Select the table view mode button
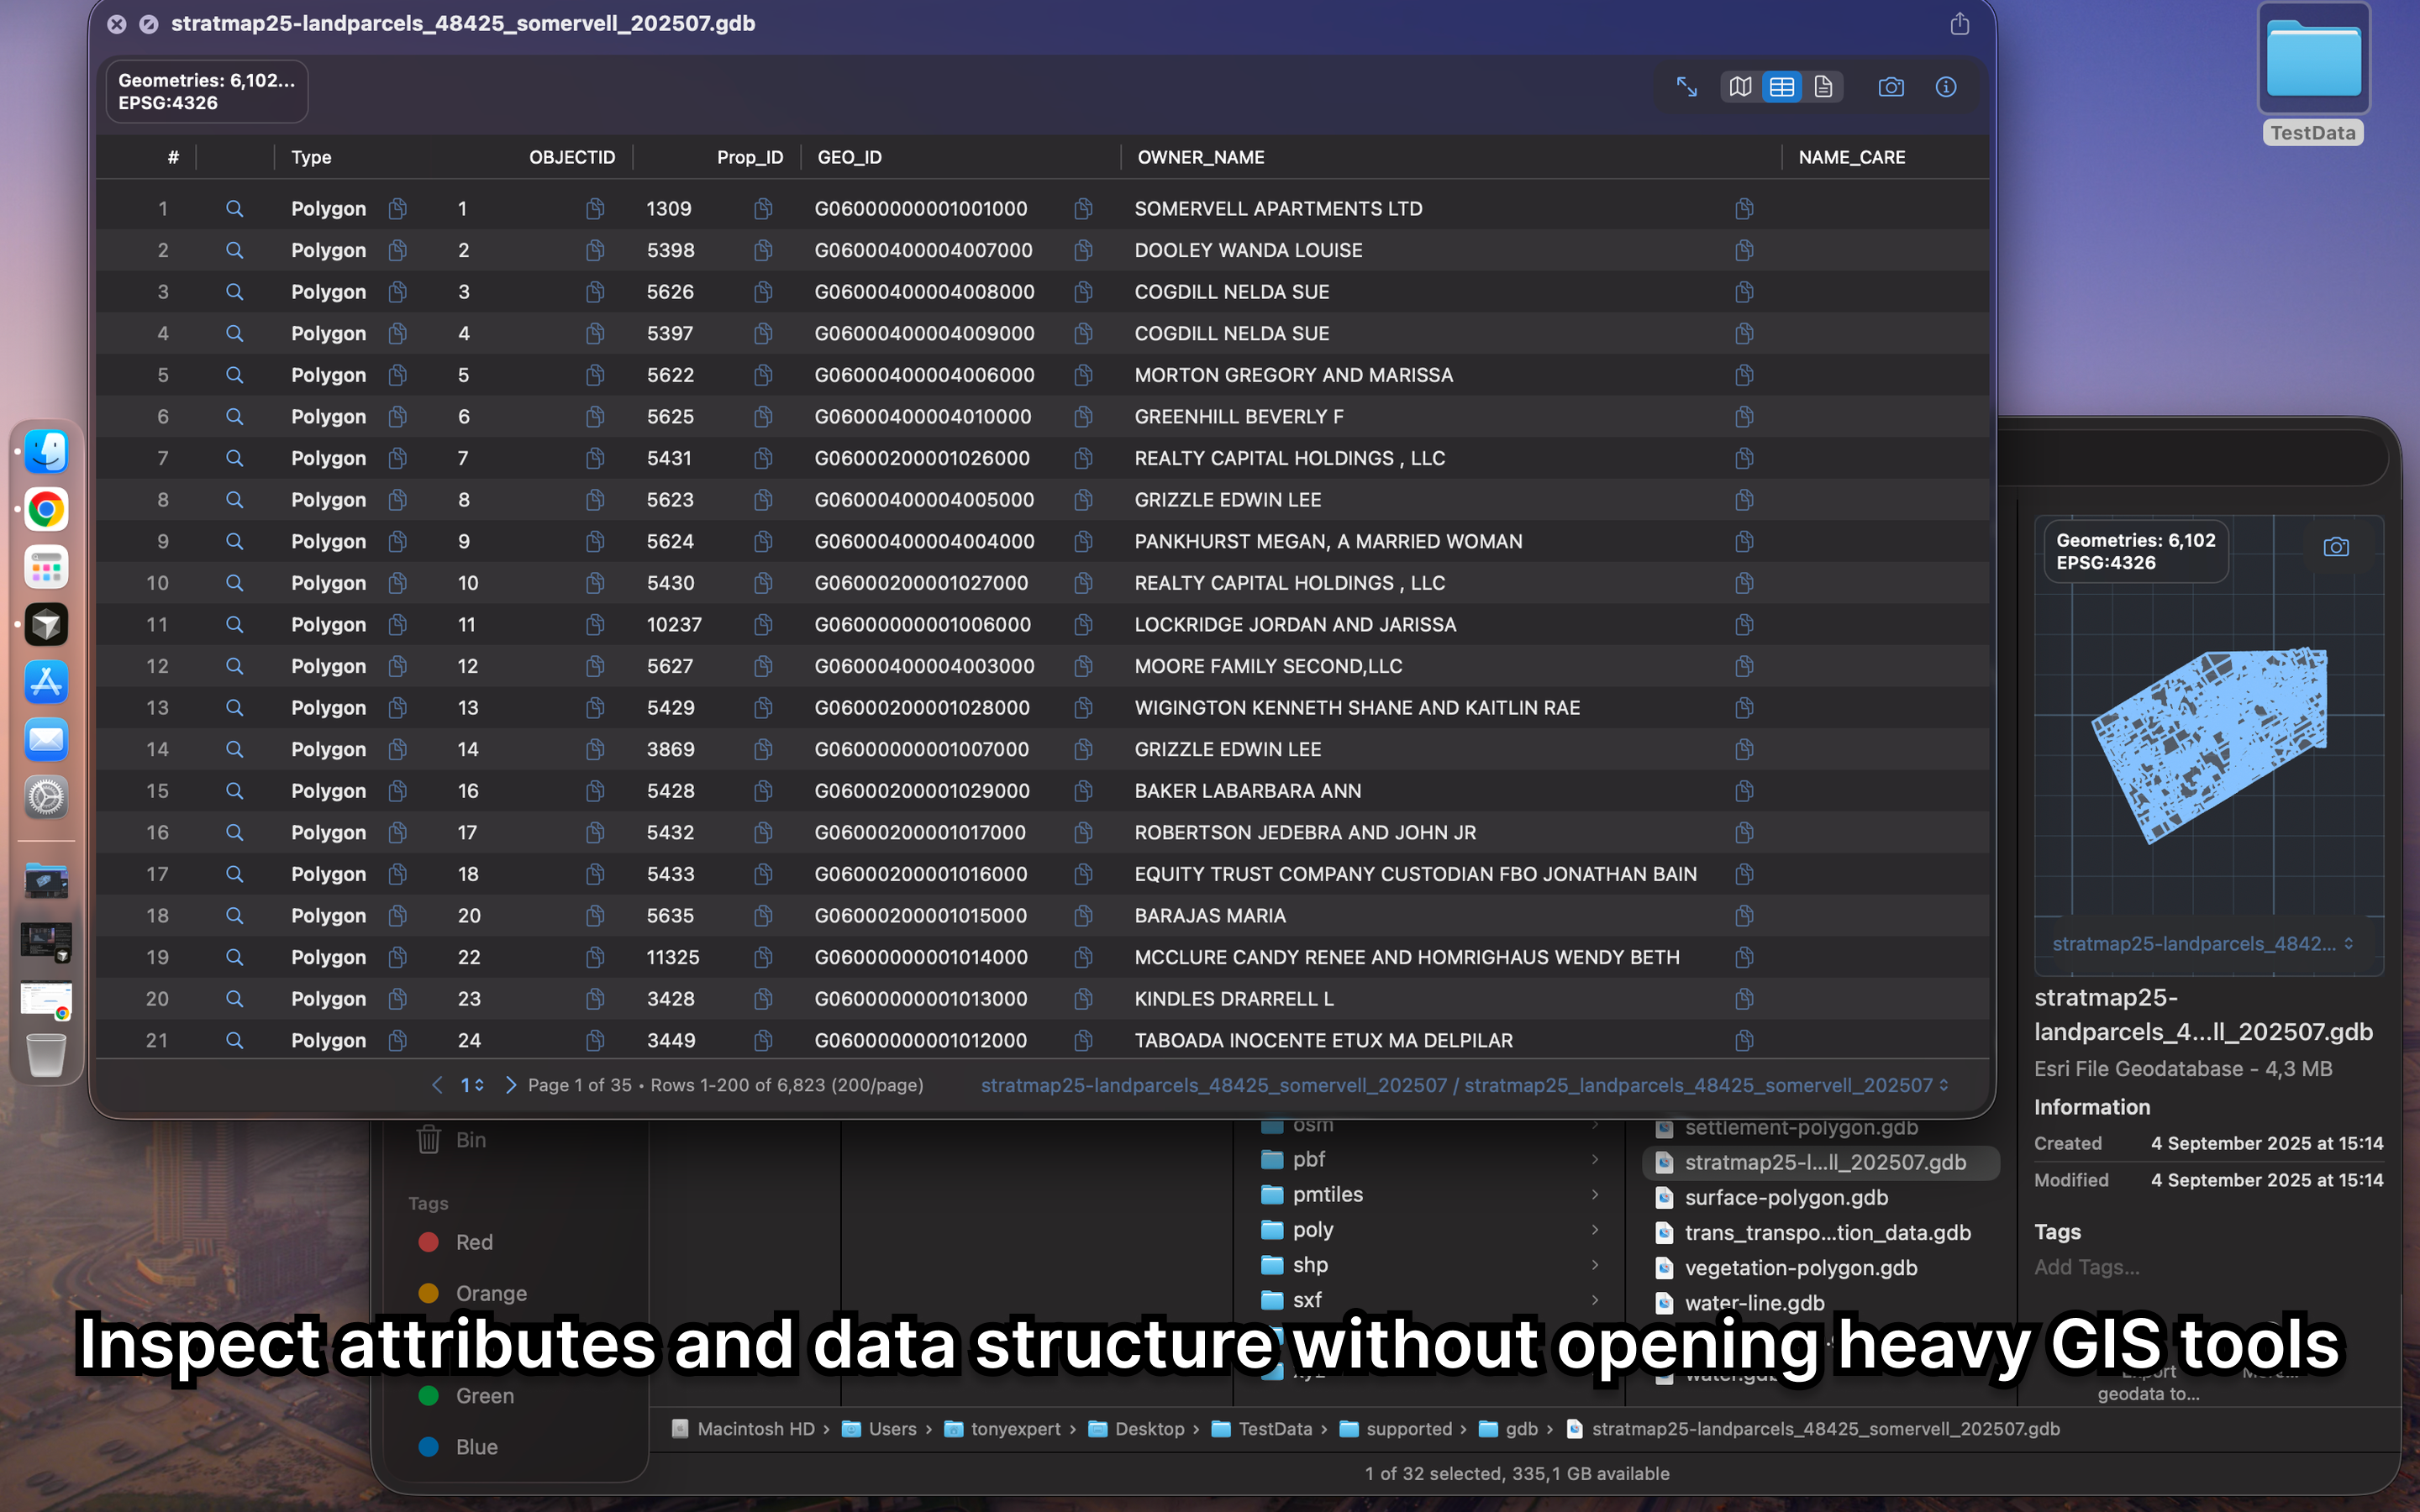 pyautogui.click(x=1782, y=87)
